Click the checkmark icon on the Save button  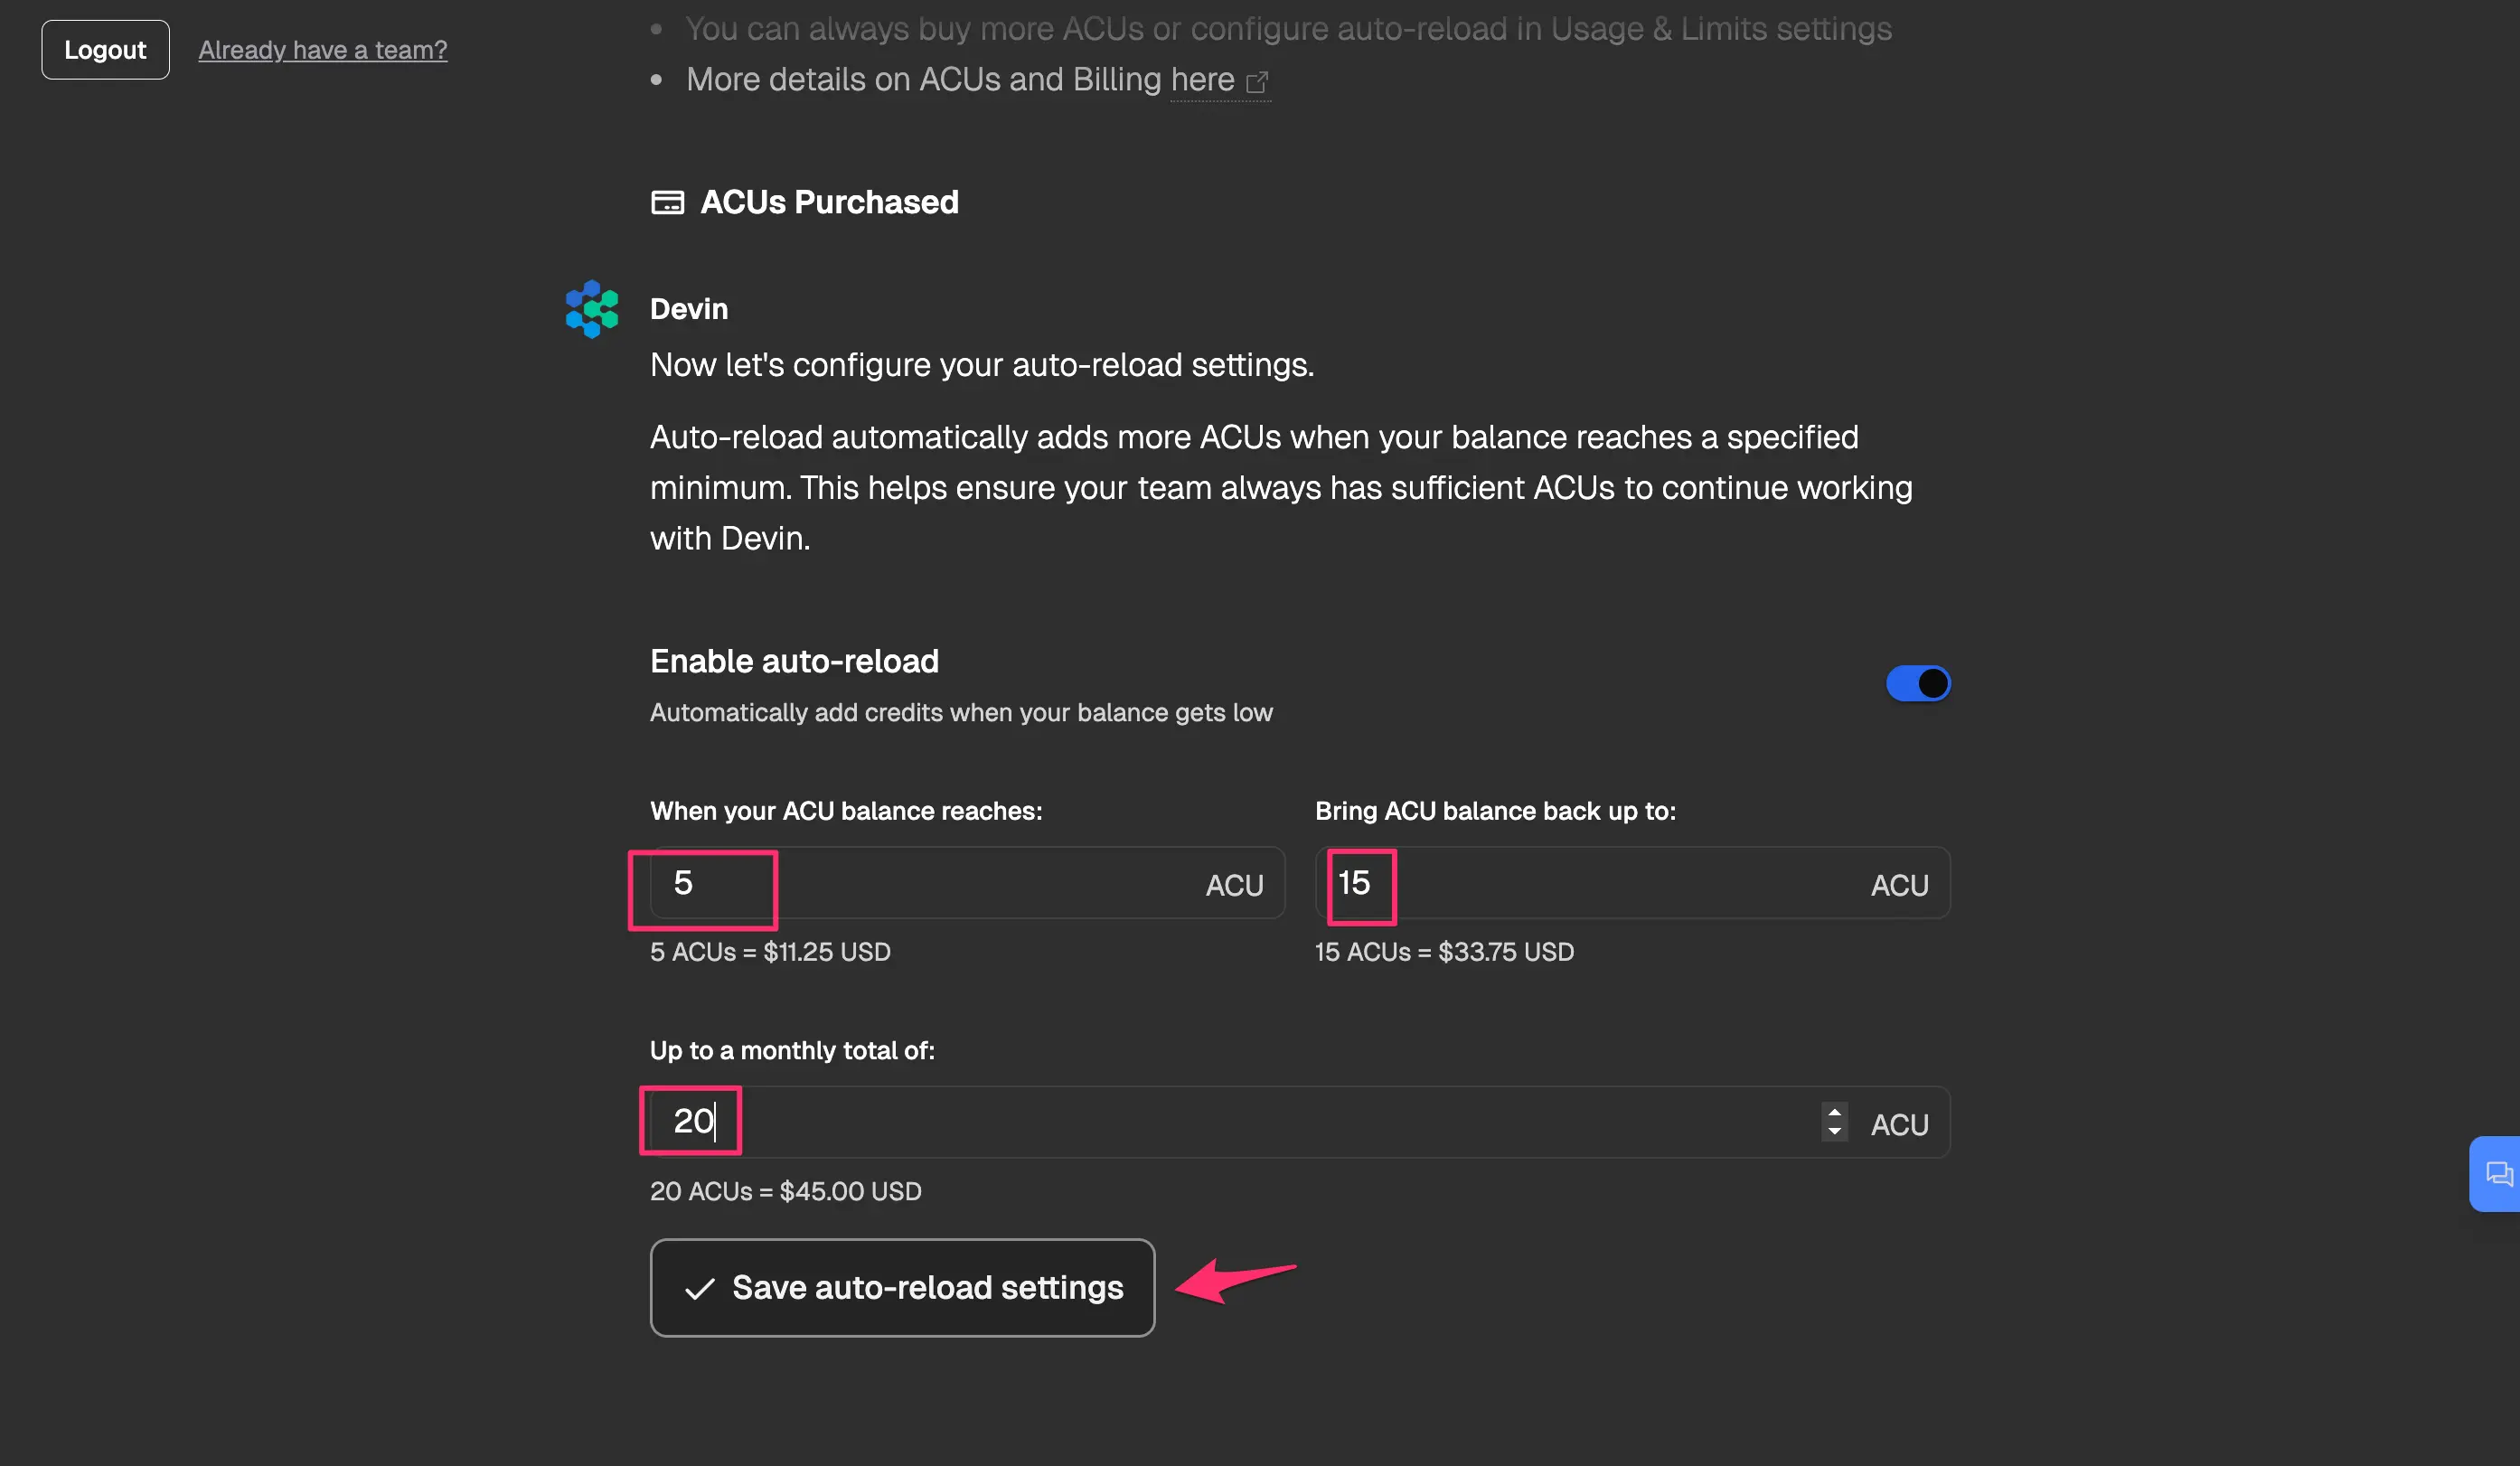[x=699, y=1289]
